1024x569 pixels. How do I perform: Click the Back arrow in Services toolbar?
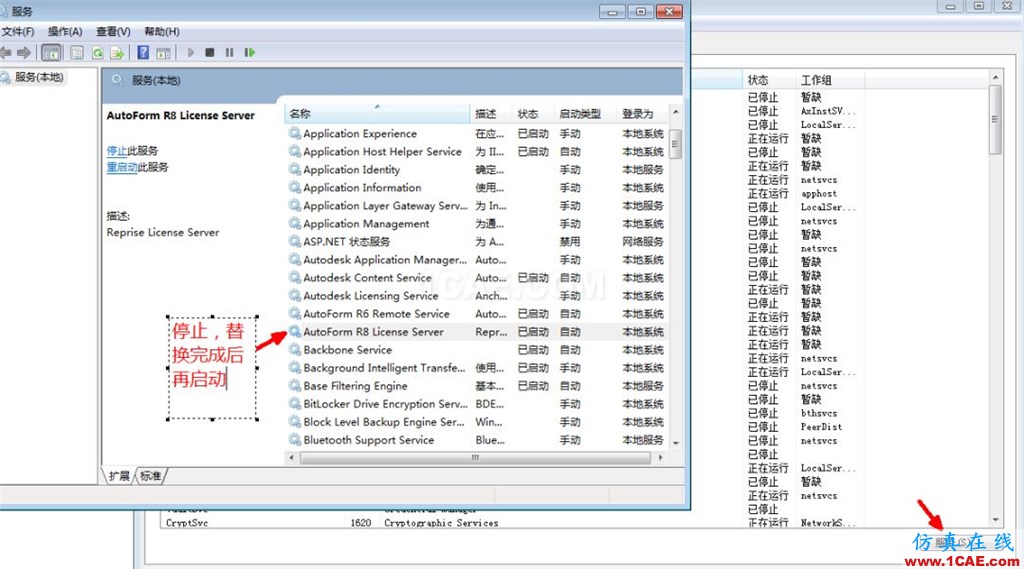click(6, 52)
